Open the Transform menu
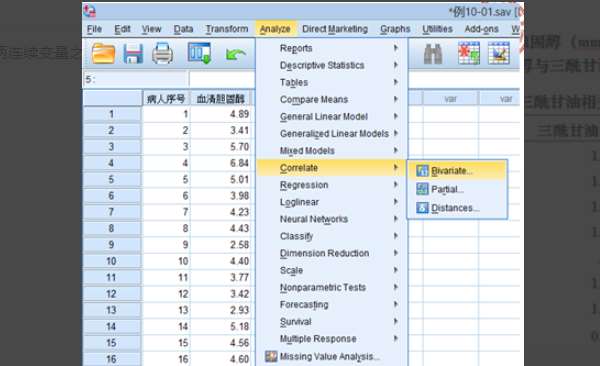 227,29
